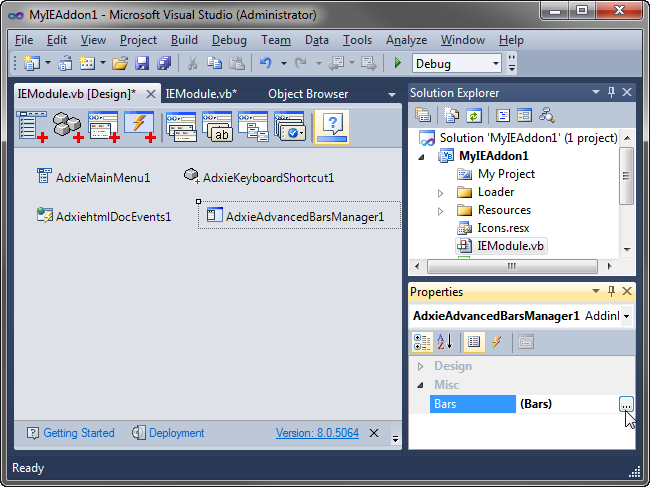Screen dimensions: 650x487
Task: Switch to the Object Browser tab
Action: point(308,94)
